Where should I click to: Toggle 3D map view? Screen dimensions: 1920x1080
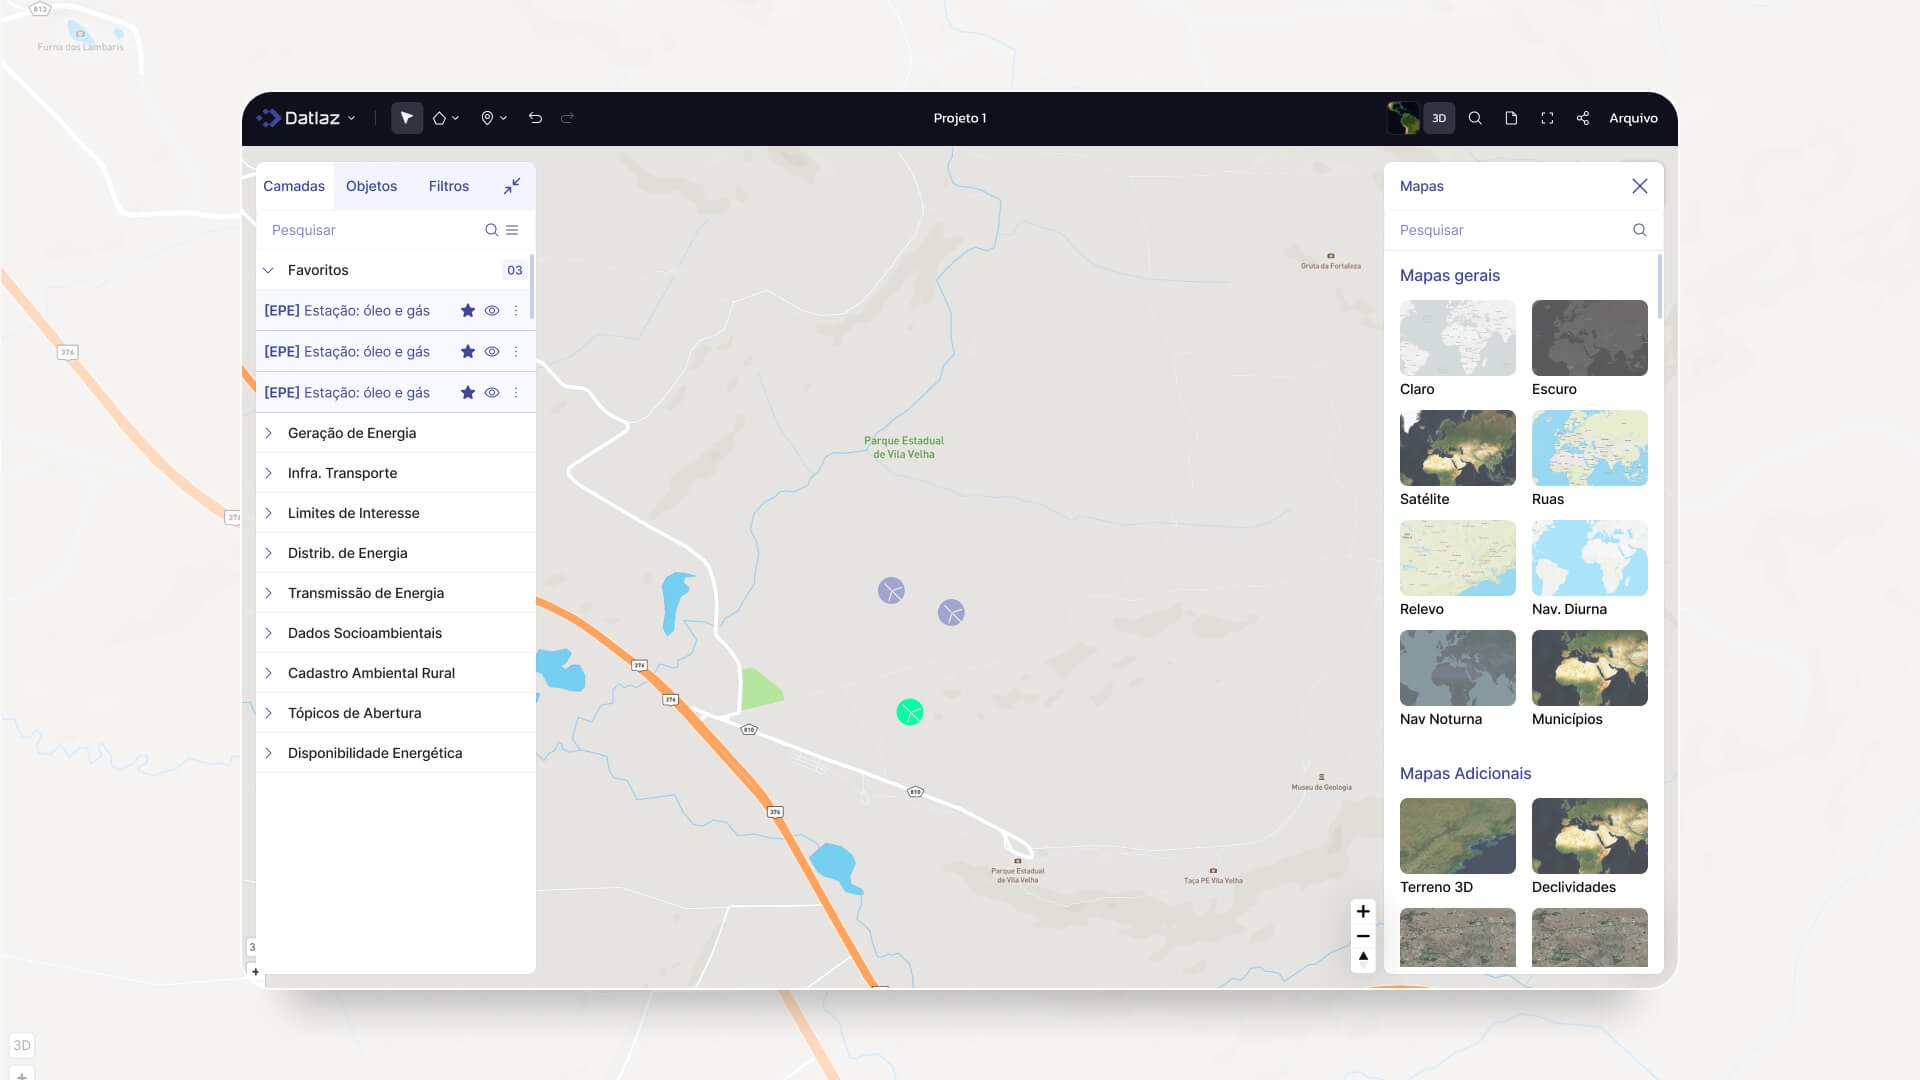point(1439,118)
